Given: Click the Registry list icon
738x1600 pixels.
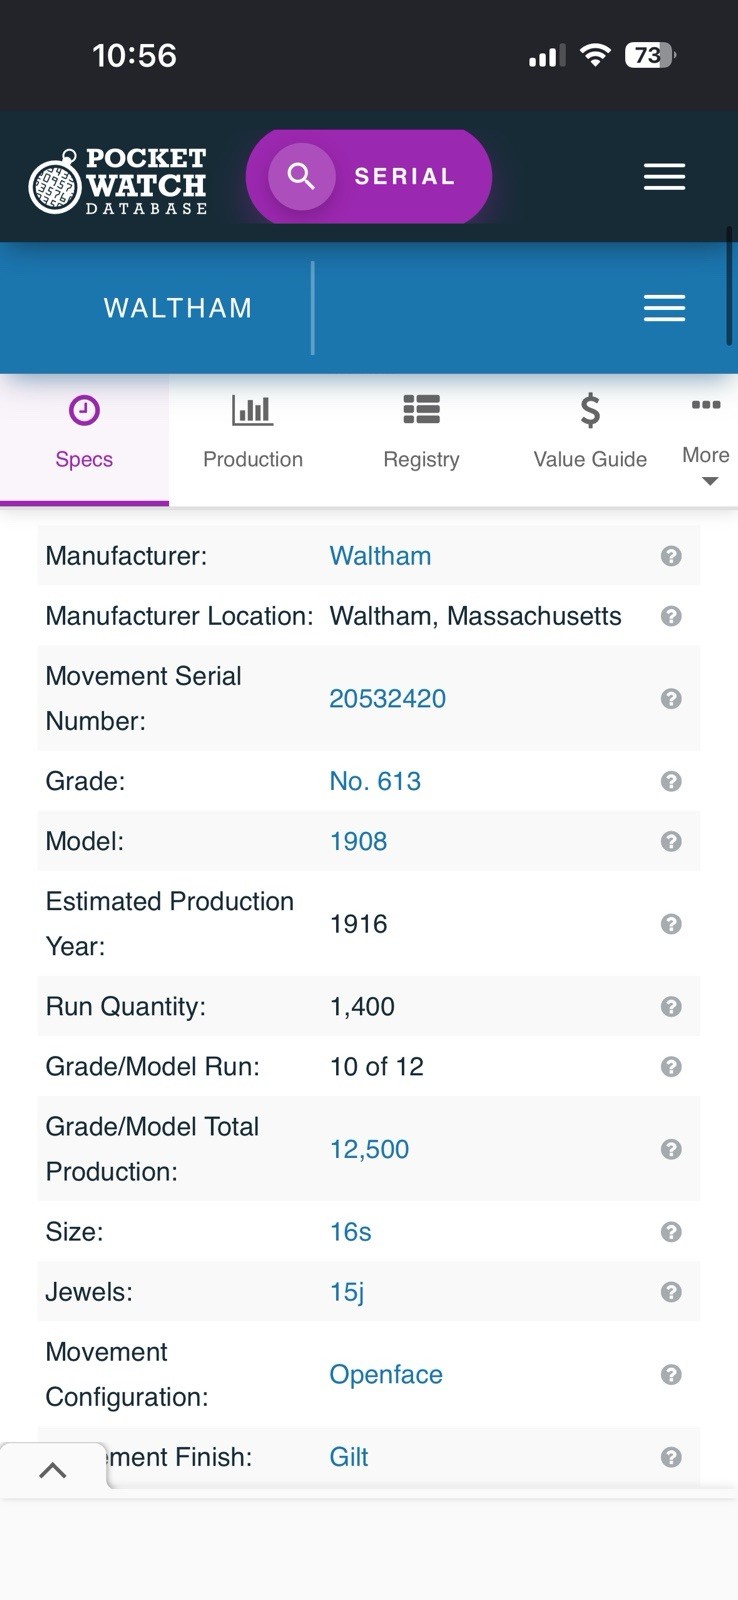Looking at the screenshot, I should [421, 409].
